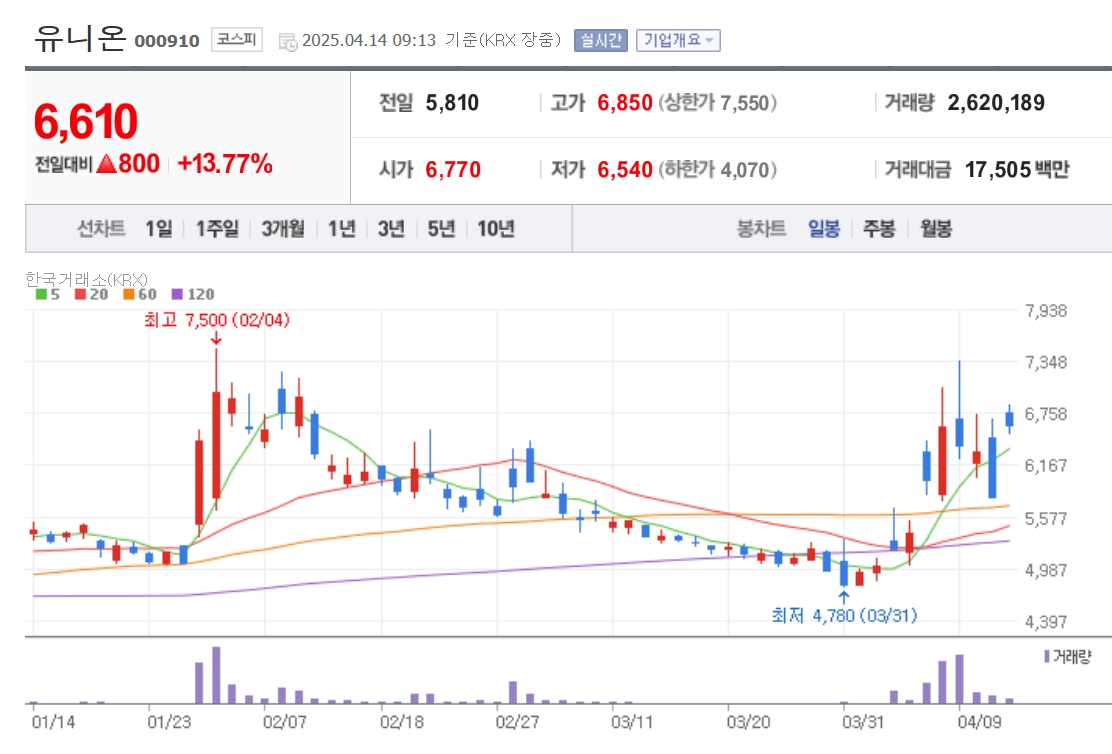This screenshot has height=754, width=1112.
Task: Click the green 5-day moving average swatch
Action: [x=41, y=294]
